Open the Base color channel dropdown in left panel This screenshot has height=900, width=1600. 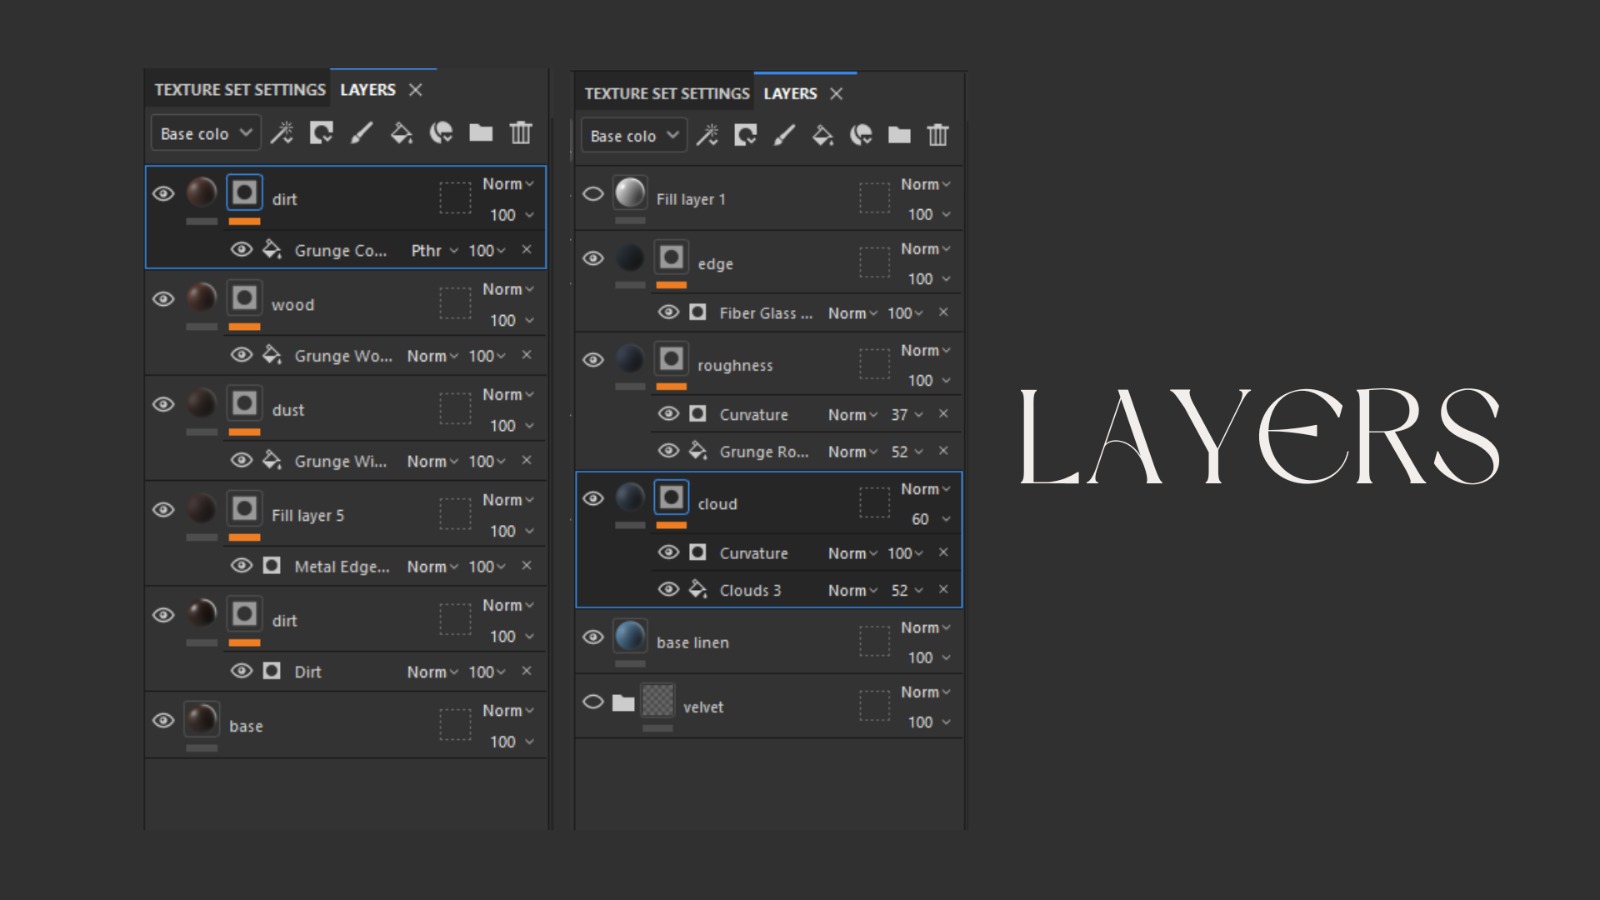pos(205,133)
